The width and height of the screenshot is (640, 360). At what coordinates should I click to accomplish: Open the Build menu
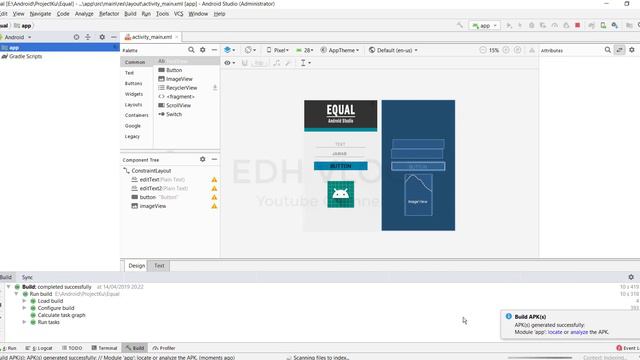coord(130,14)
